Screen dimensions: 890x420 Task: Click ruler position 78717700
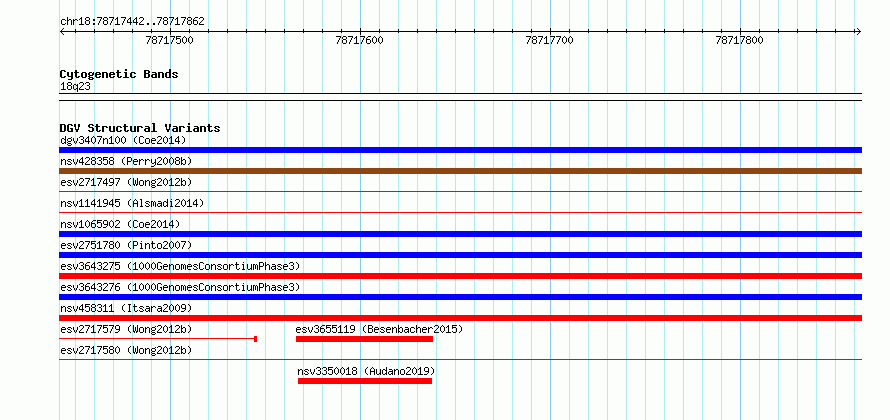coord(550,40)
